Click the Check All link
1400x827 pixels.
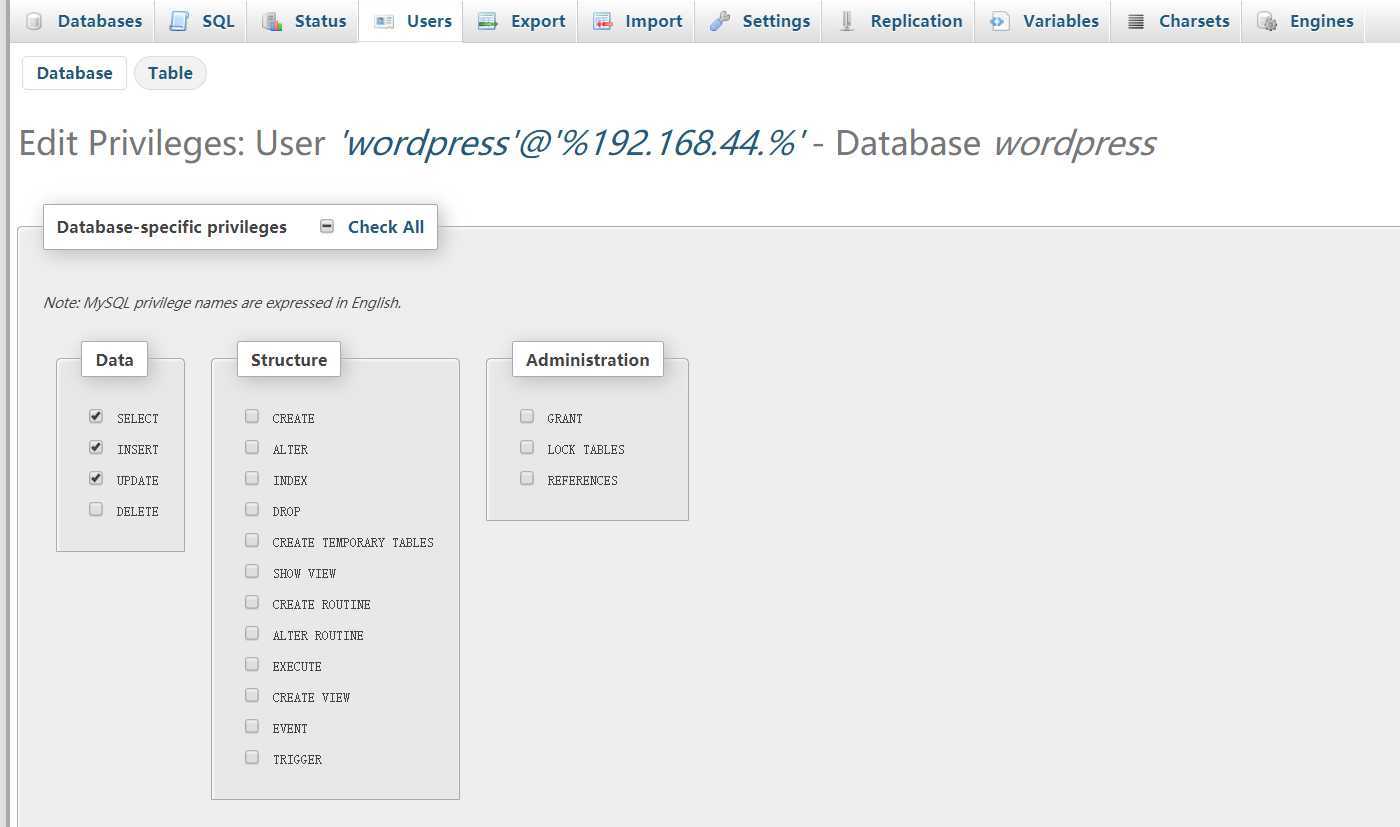(x=386, y=227)
